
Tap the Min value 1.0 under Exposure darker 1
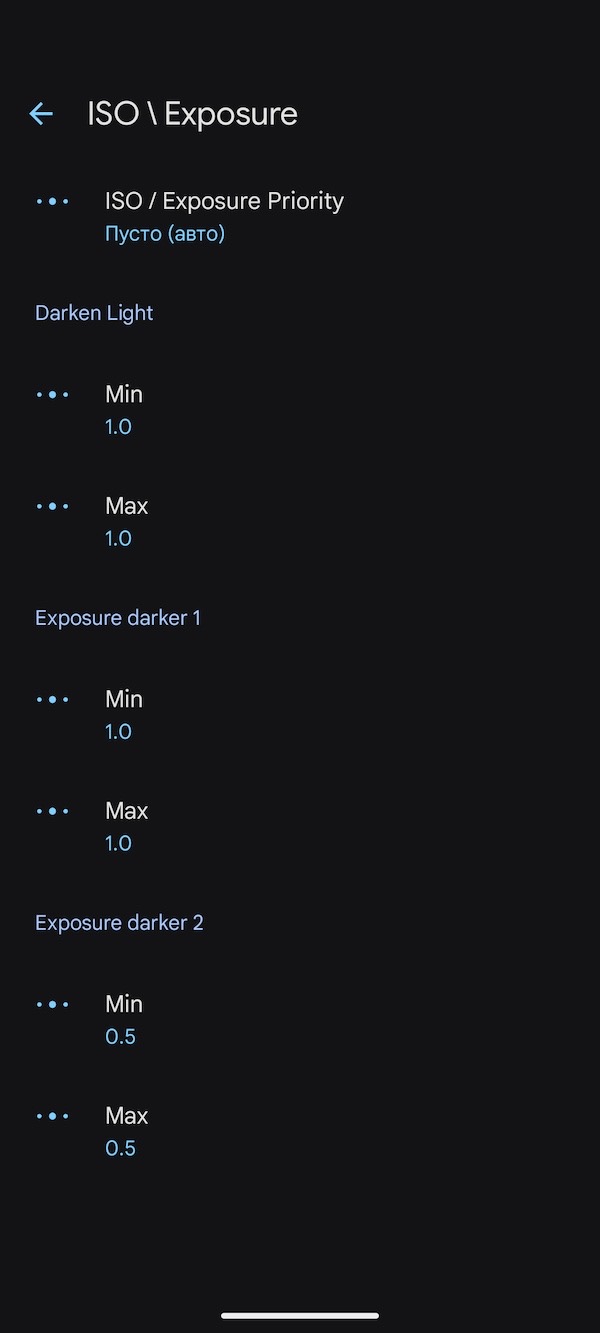tap(118, 731)
